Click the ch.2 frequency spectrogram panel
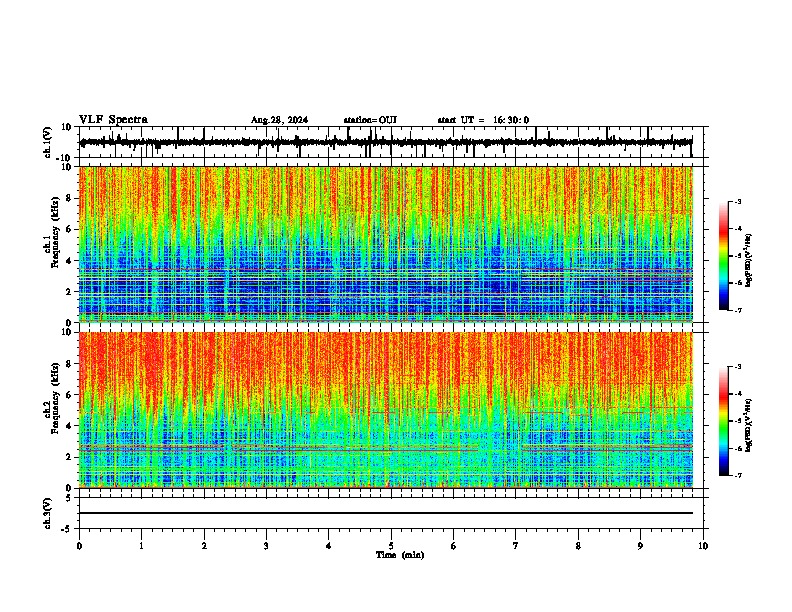The image size is (792, 612). pos(386,410)
